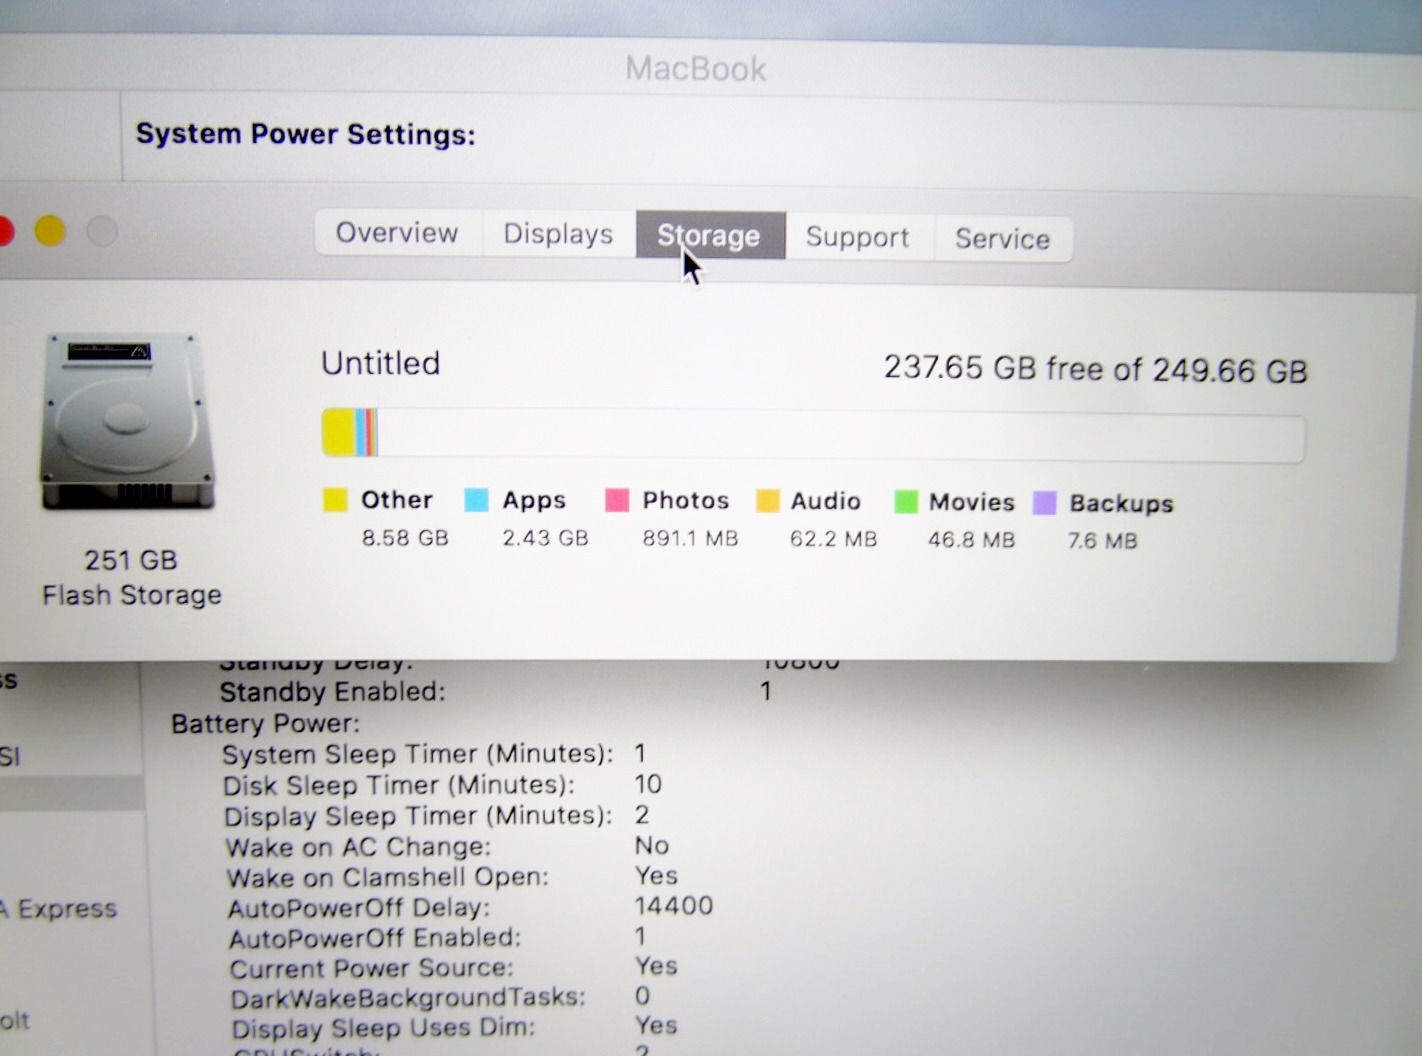The height and width of the screenshot is (1056, 1422).
Task: Go to the Service tab
Action: (1002, 239)
